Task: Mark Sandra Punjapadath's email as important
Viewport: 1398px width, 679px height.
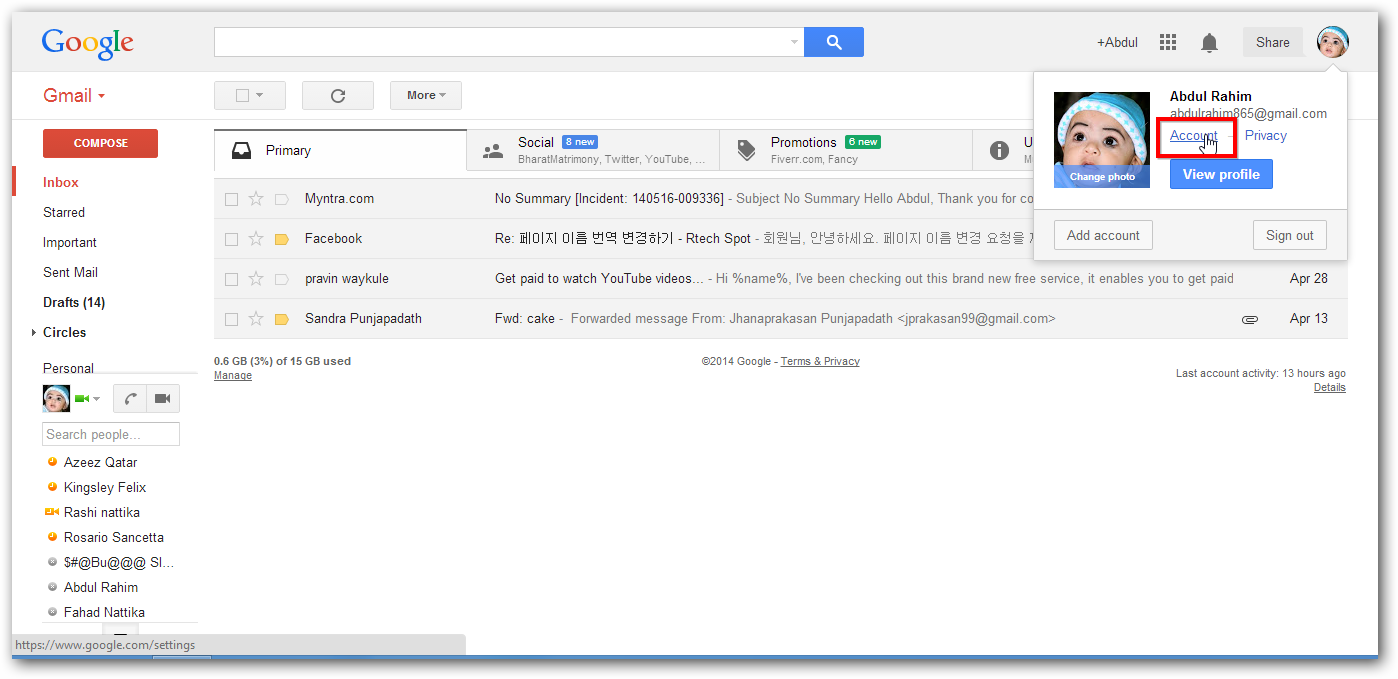Action: pos(281,318)
